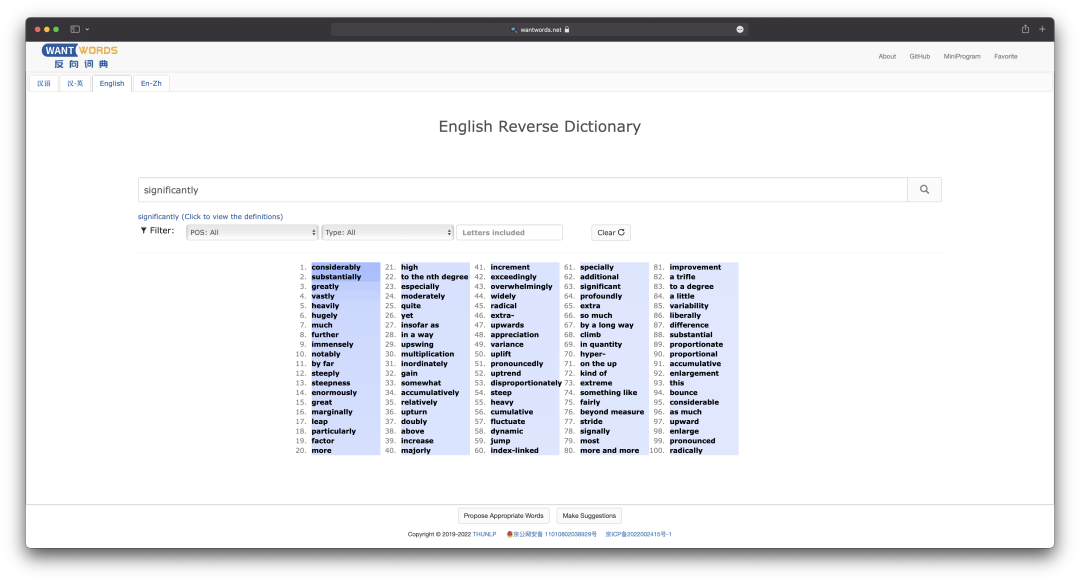Select result word 'fluctuate'
This screenshot has width=1080, height=582.
tap(508, 422)
